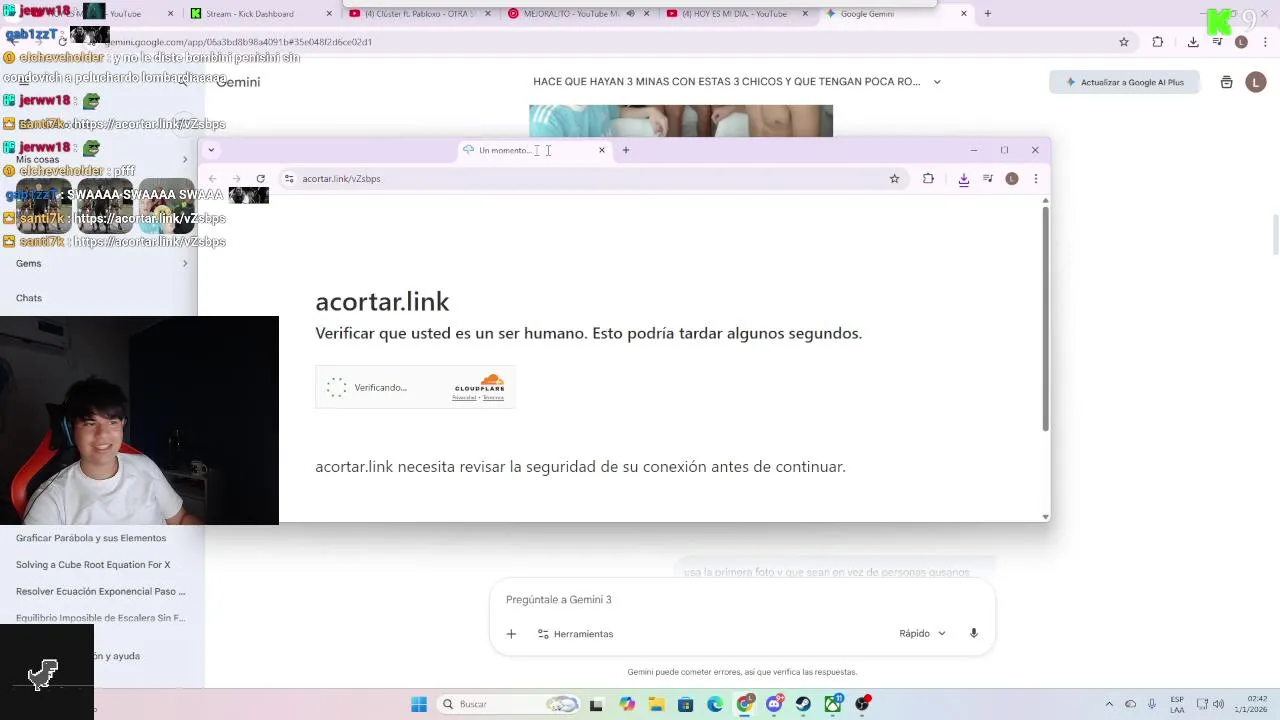The height and width of the screenshot is (720, 1280).
Task: Expand the Gems section in Gemini sidebar
Action: click(x=185, y=264)
